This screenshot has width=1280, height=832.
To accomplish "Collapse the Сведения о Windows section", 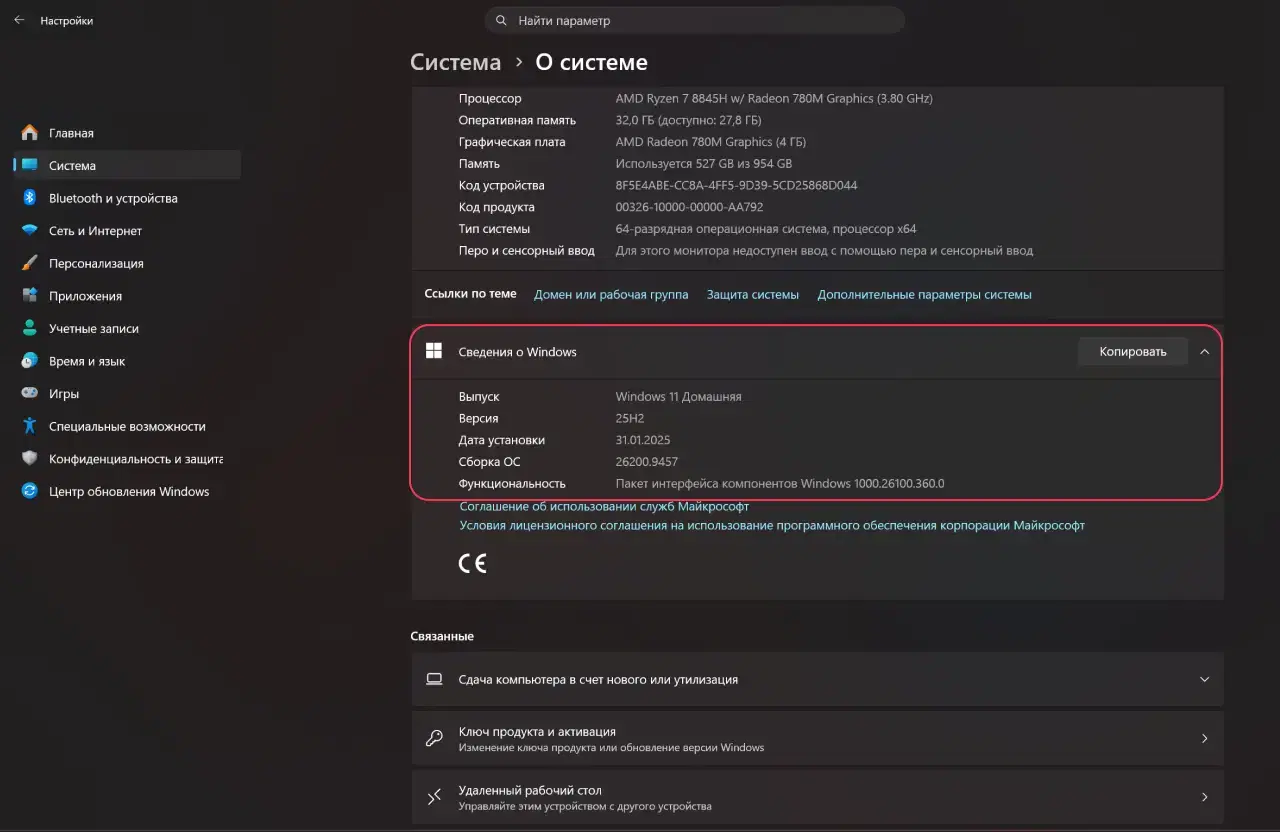I will click(1204, 351).
